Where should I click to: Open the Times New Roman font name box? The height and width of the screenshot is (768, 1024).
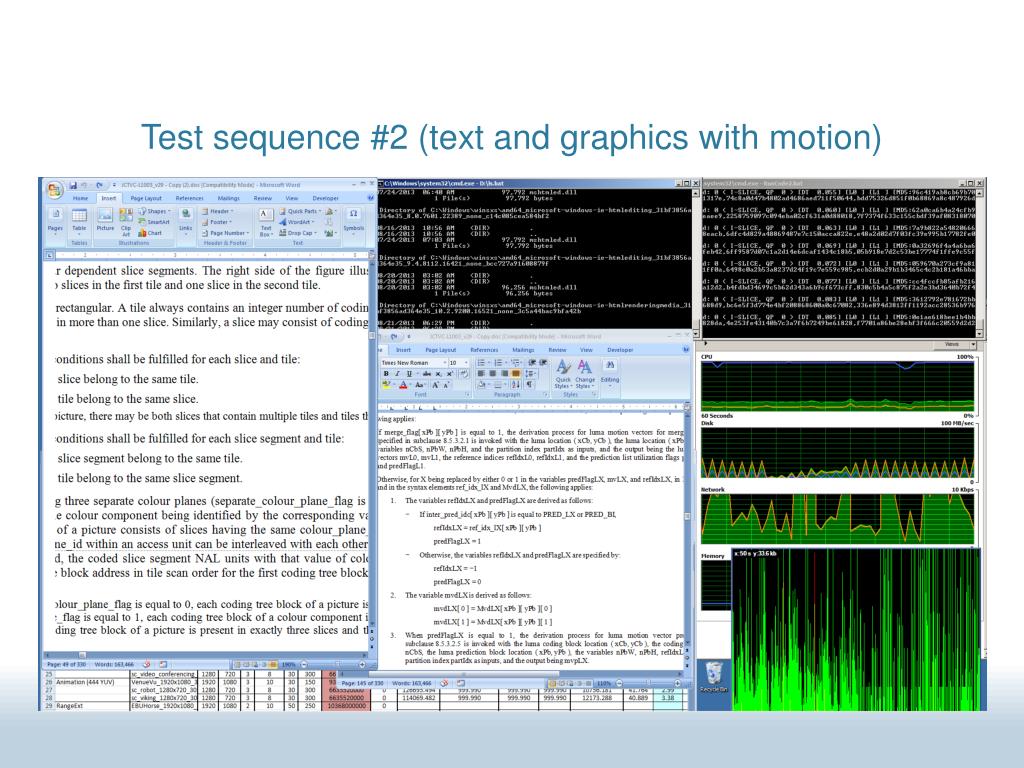[414, 362]
